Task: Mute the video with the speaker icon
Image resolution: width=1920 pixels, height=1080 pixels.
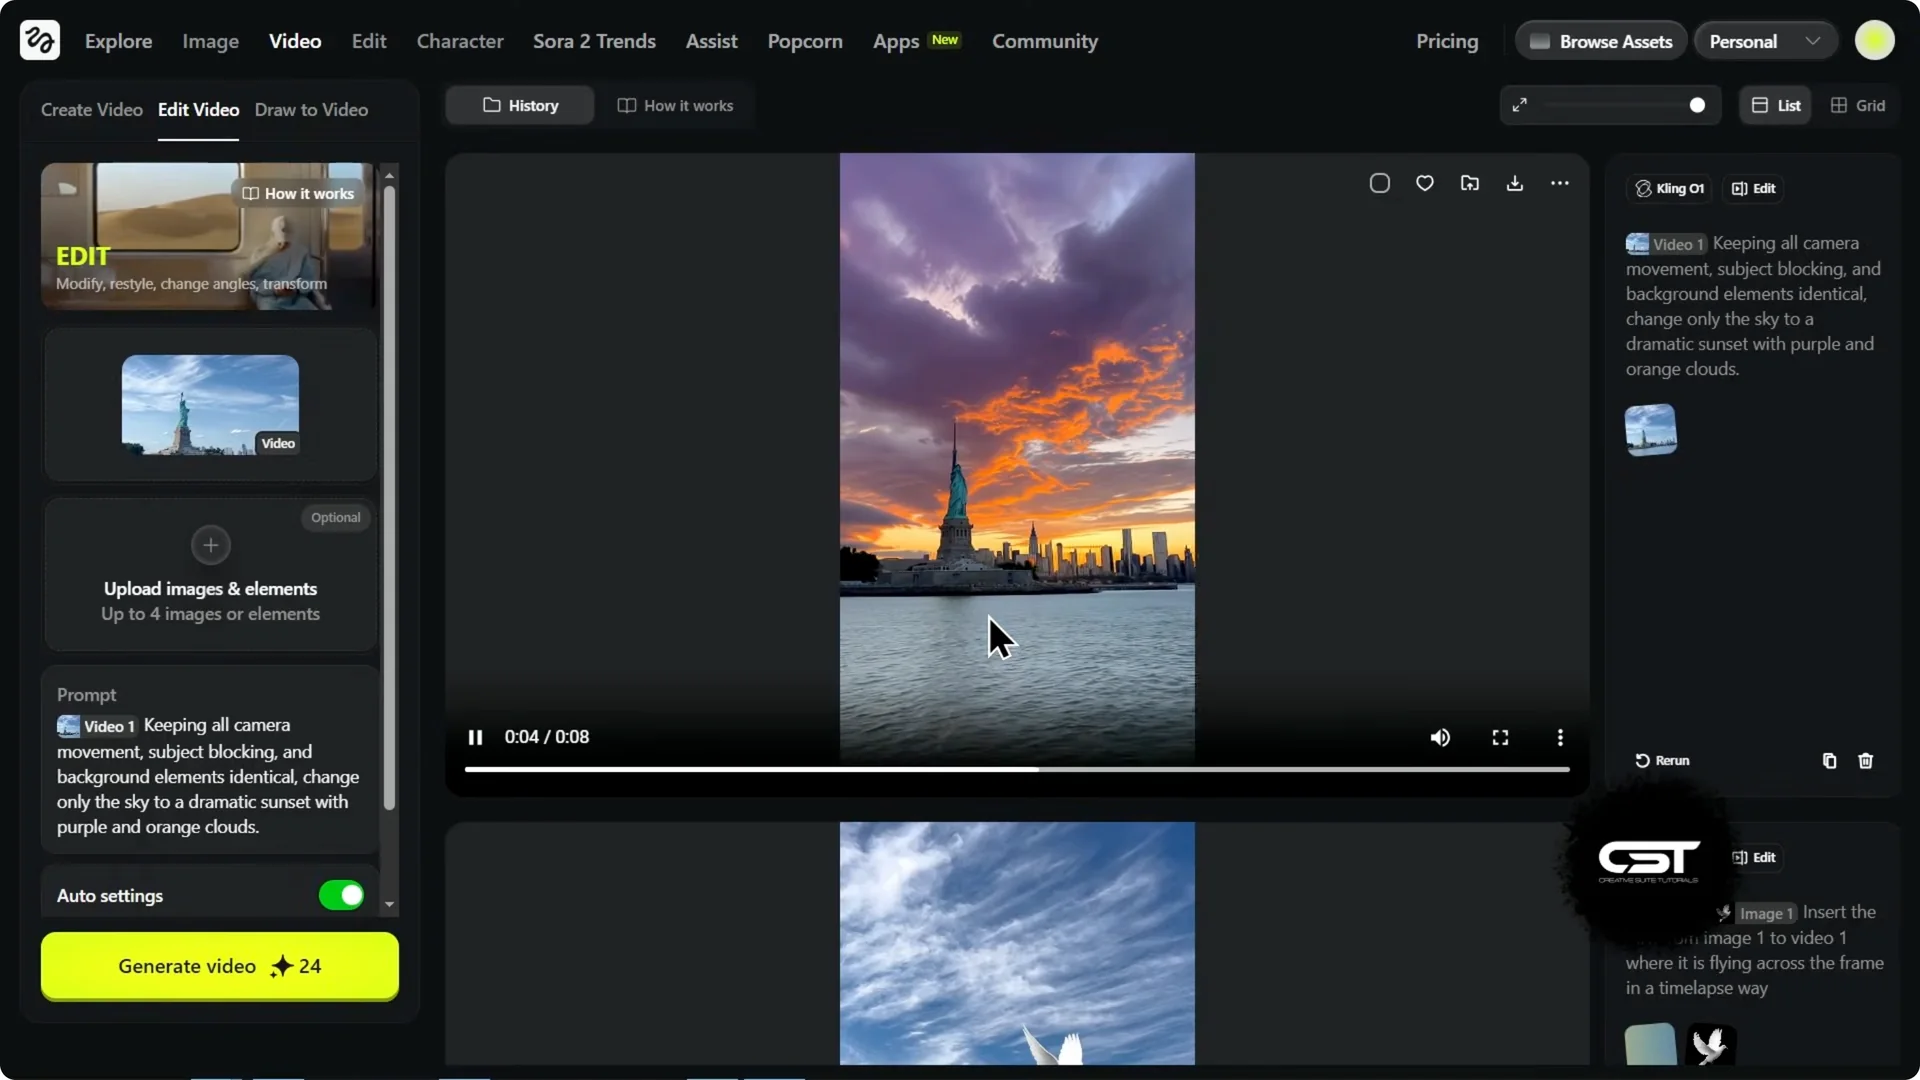Action: (x=1440, y=738)
